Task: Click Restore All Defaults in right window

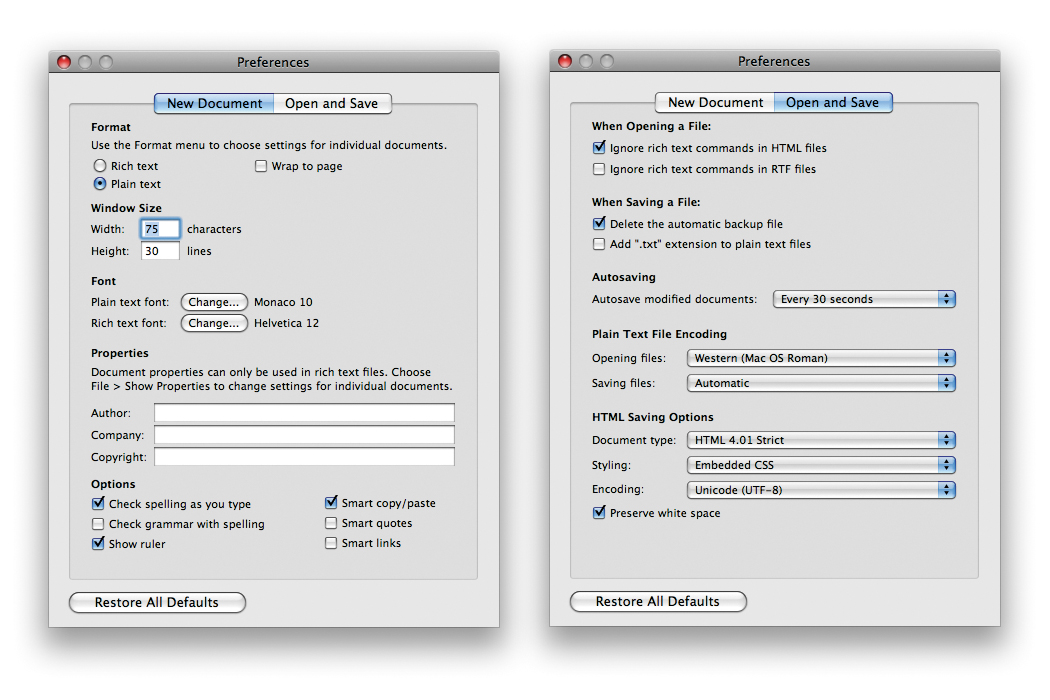Action: point(658,601)
